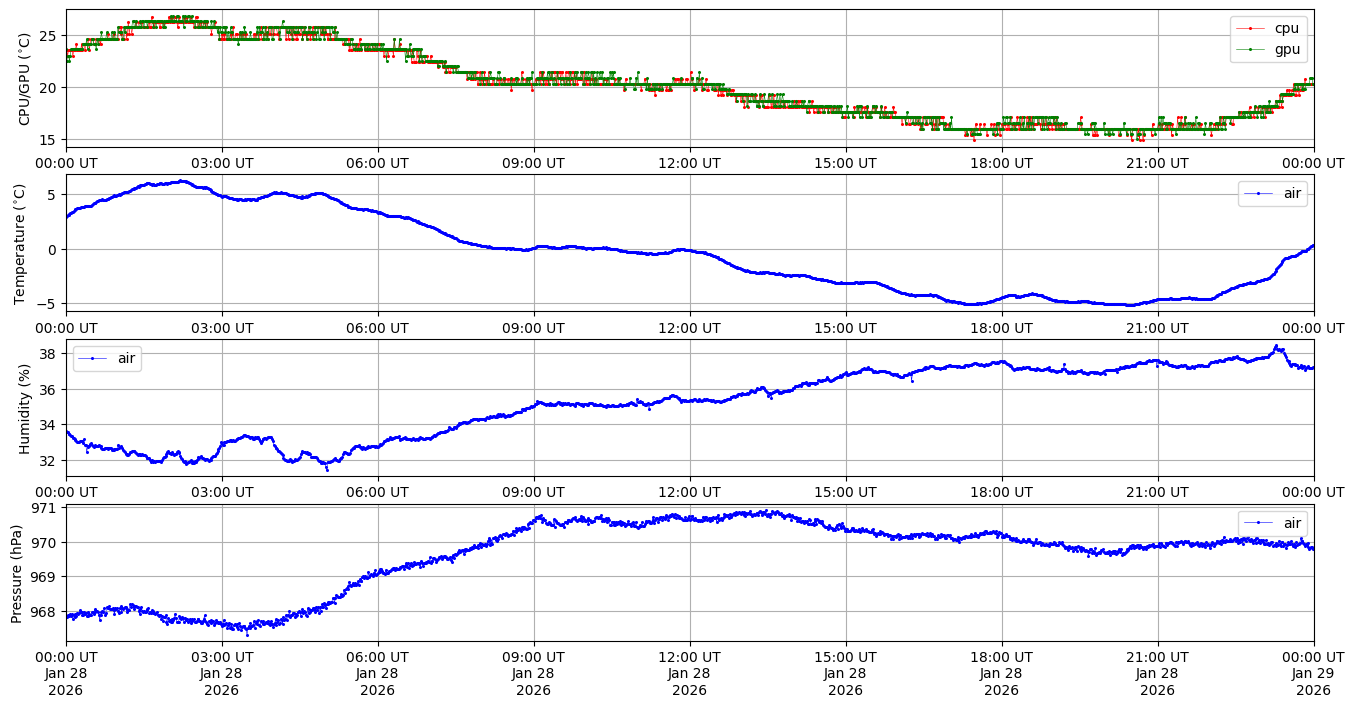Viewport: 1354px width, 707px height.
Task: Click 06:00 UT tick below the Temperature chart
Action: click(x=377, y=327)
